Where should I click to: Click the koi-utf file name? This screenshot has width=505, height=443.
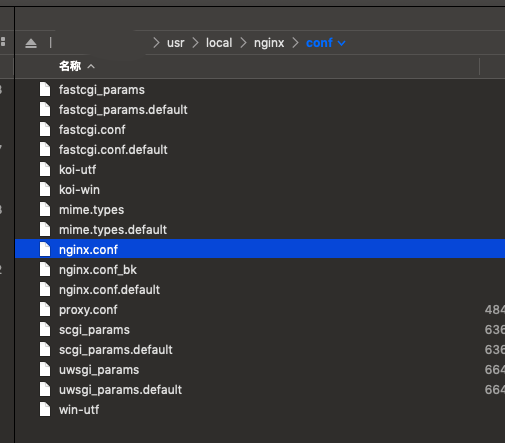pos(77,170)
